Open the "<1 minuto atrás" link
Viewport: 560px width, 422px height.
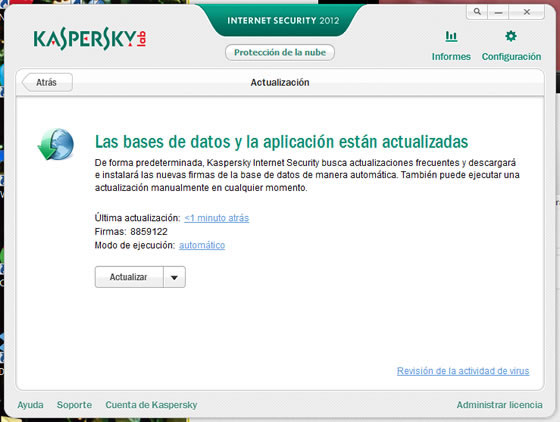(x=216, y=218)
